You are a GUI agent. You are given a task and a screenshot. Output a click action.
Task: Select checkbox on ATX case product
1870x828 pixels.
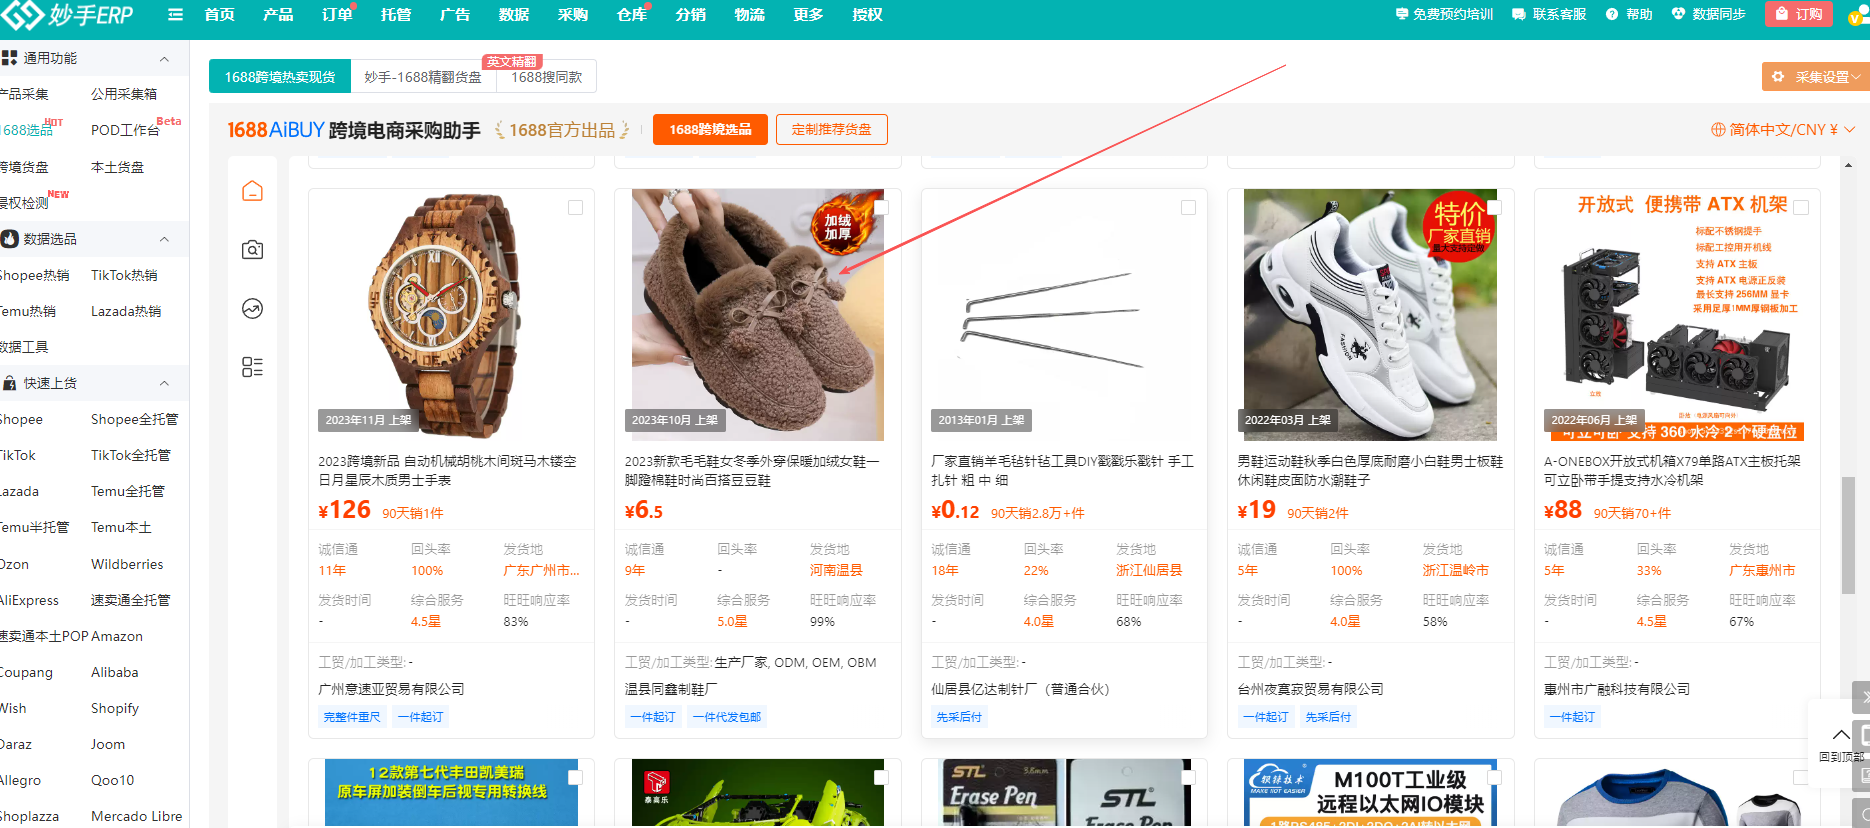click(x=1802, y=207)
